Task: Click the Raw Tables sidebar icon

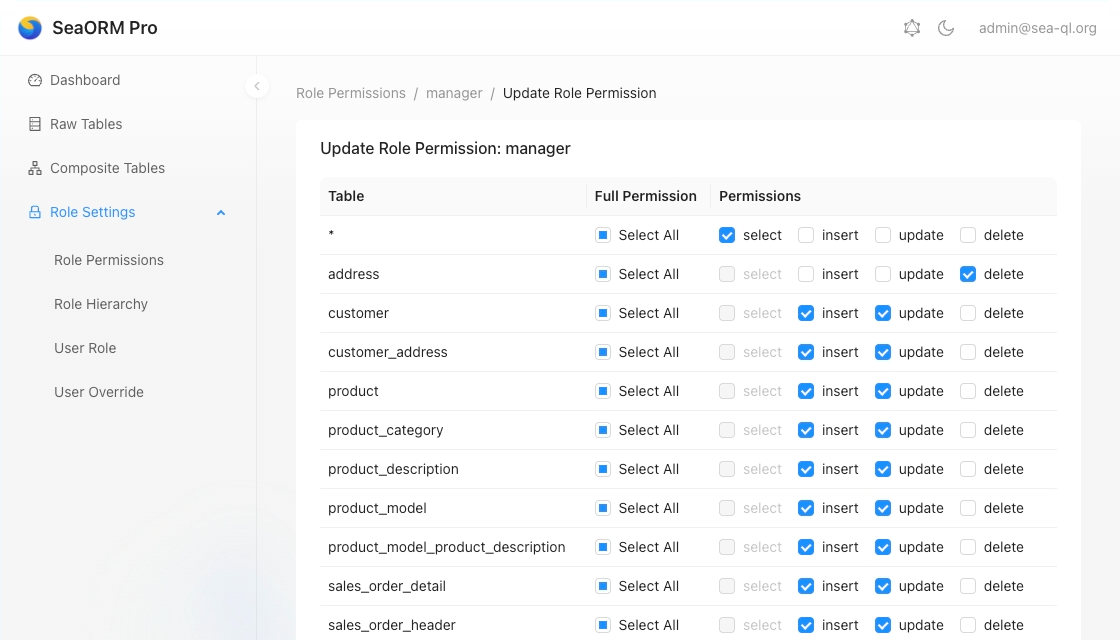Action: pos(35,124)
